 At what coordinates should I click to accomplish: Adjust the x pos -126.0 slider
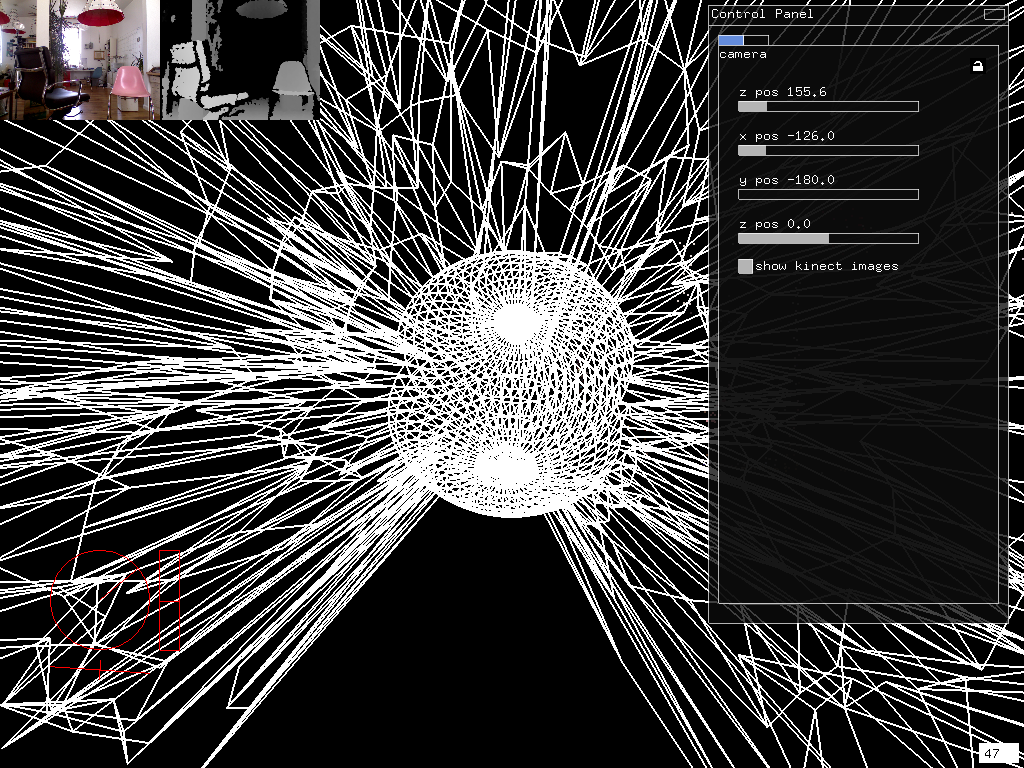[x=828, y=151]
